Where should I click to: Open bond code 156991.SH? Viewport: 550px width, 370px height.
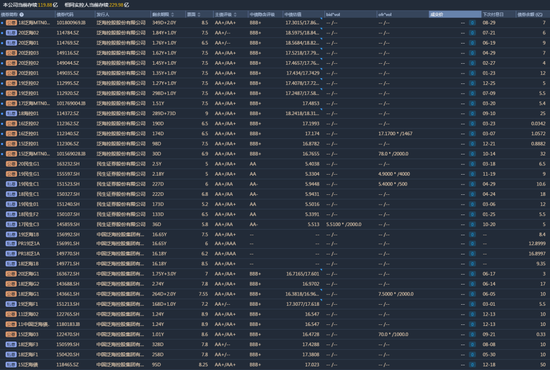[x=68, y=243]
